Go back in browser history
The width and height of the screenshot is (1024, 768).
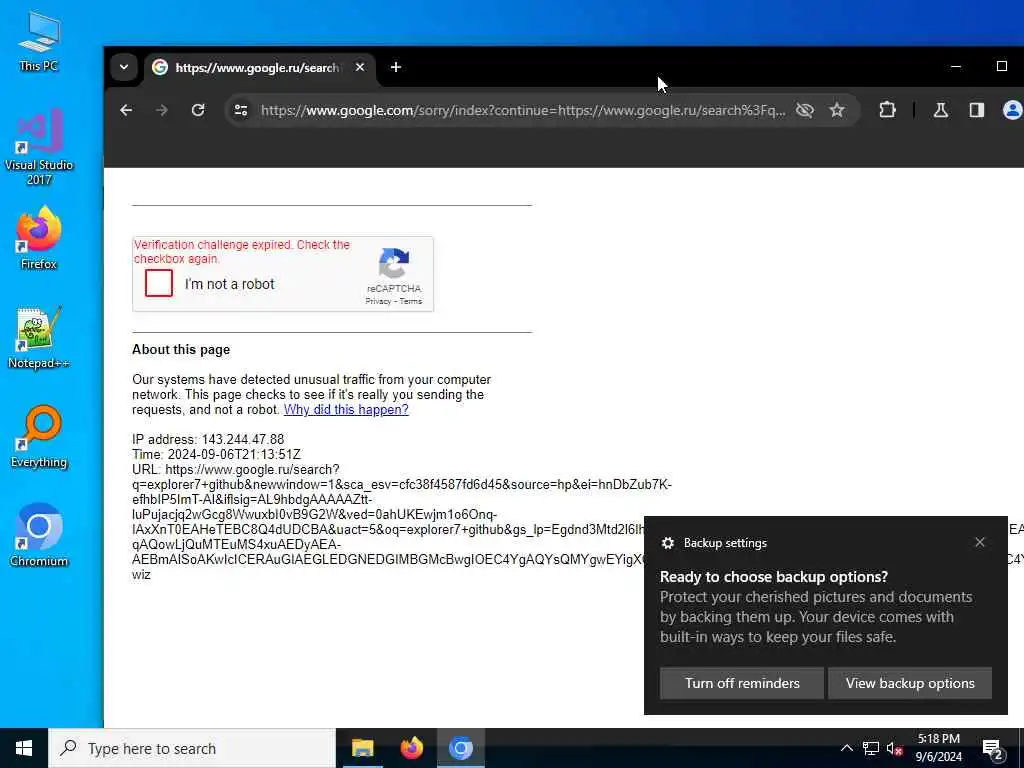point(126,110)
